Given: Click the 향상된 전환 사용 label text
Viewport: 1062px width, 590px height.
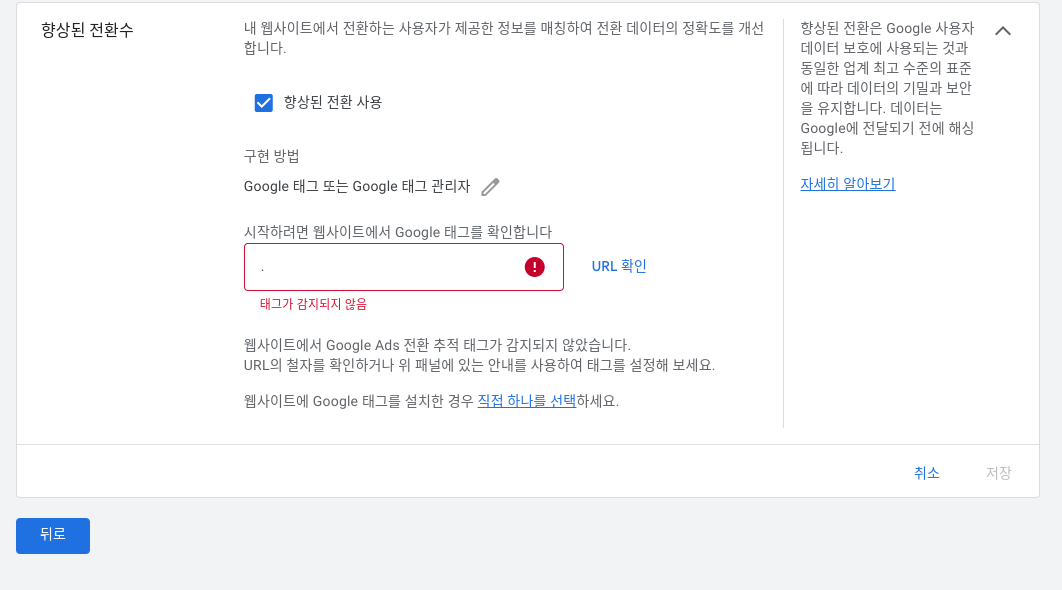Looking at the screenshot, I should [333, 102].
